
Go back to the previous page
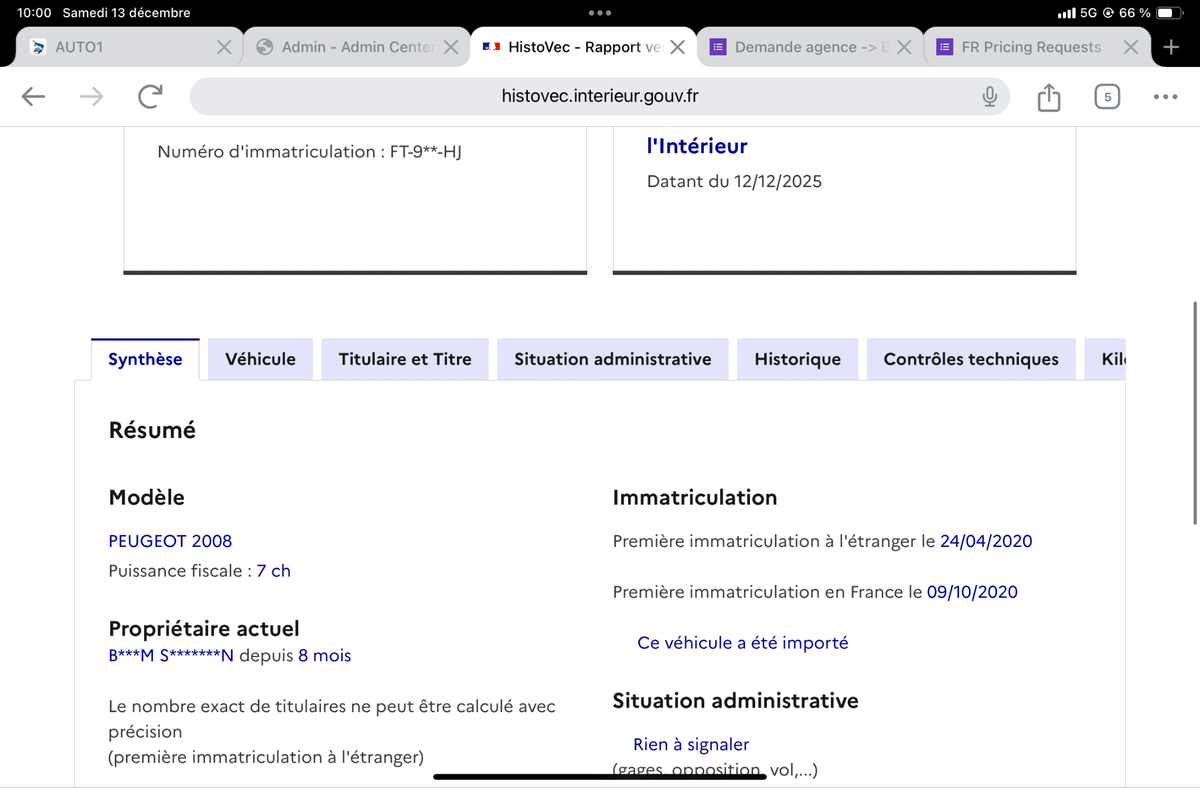33,96
